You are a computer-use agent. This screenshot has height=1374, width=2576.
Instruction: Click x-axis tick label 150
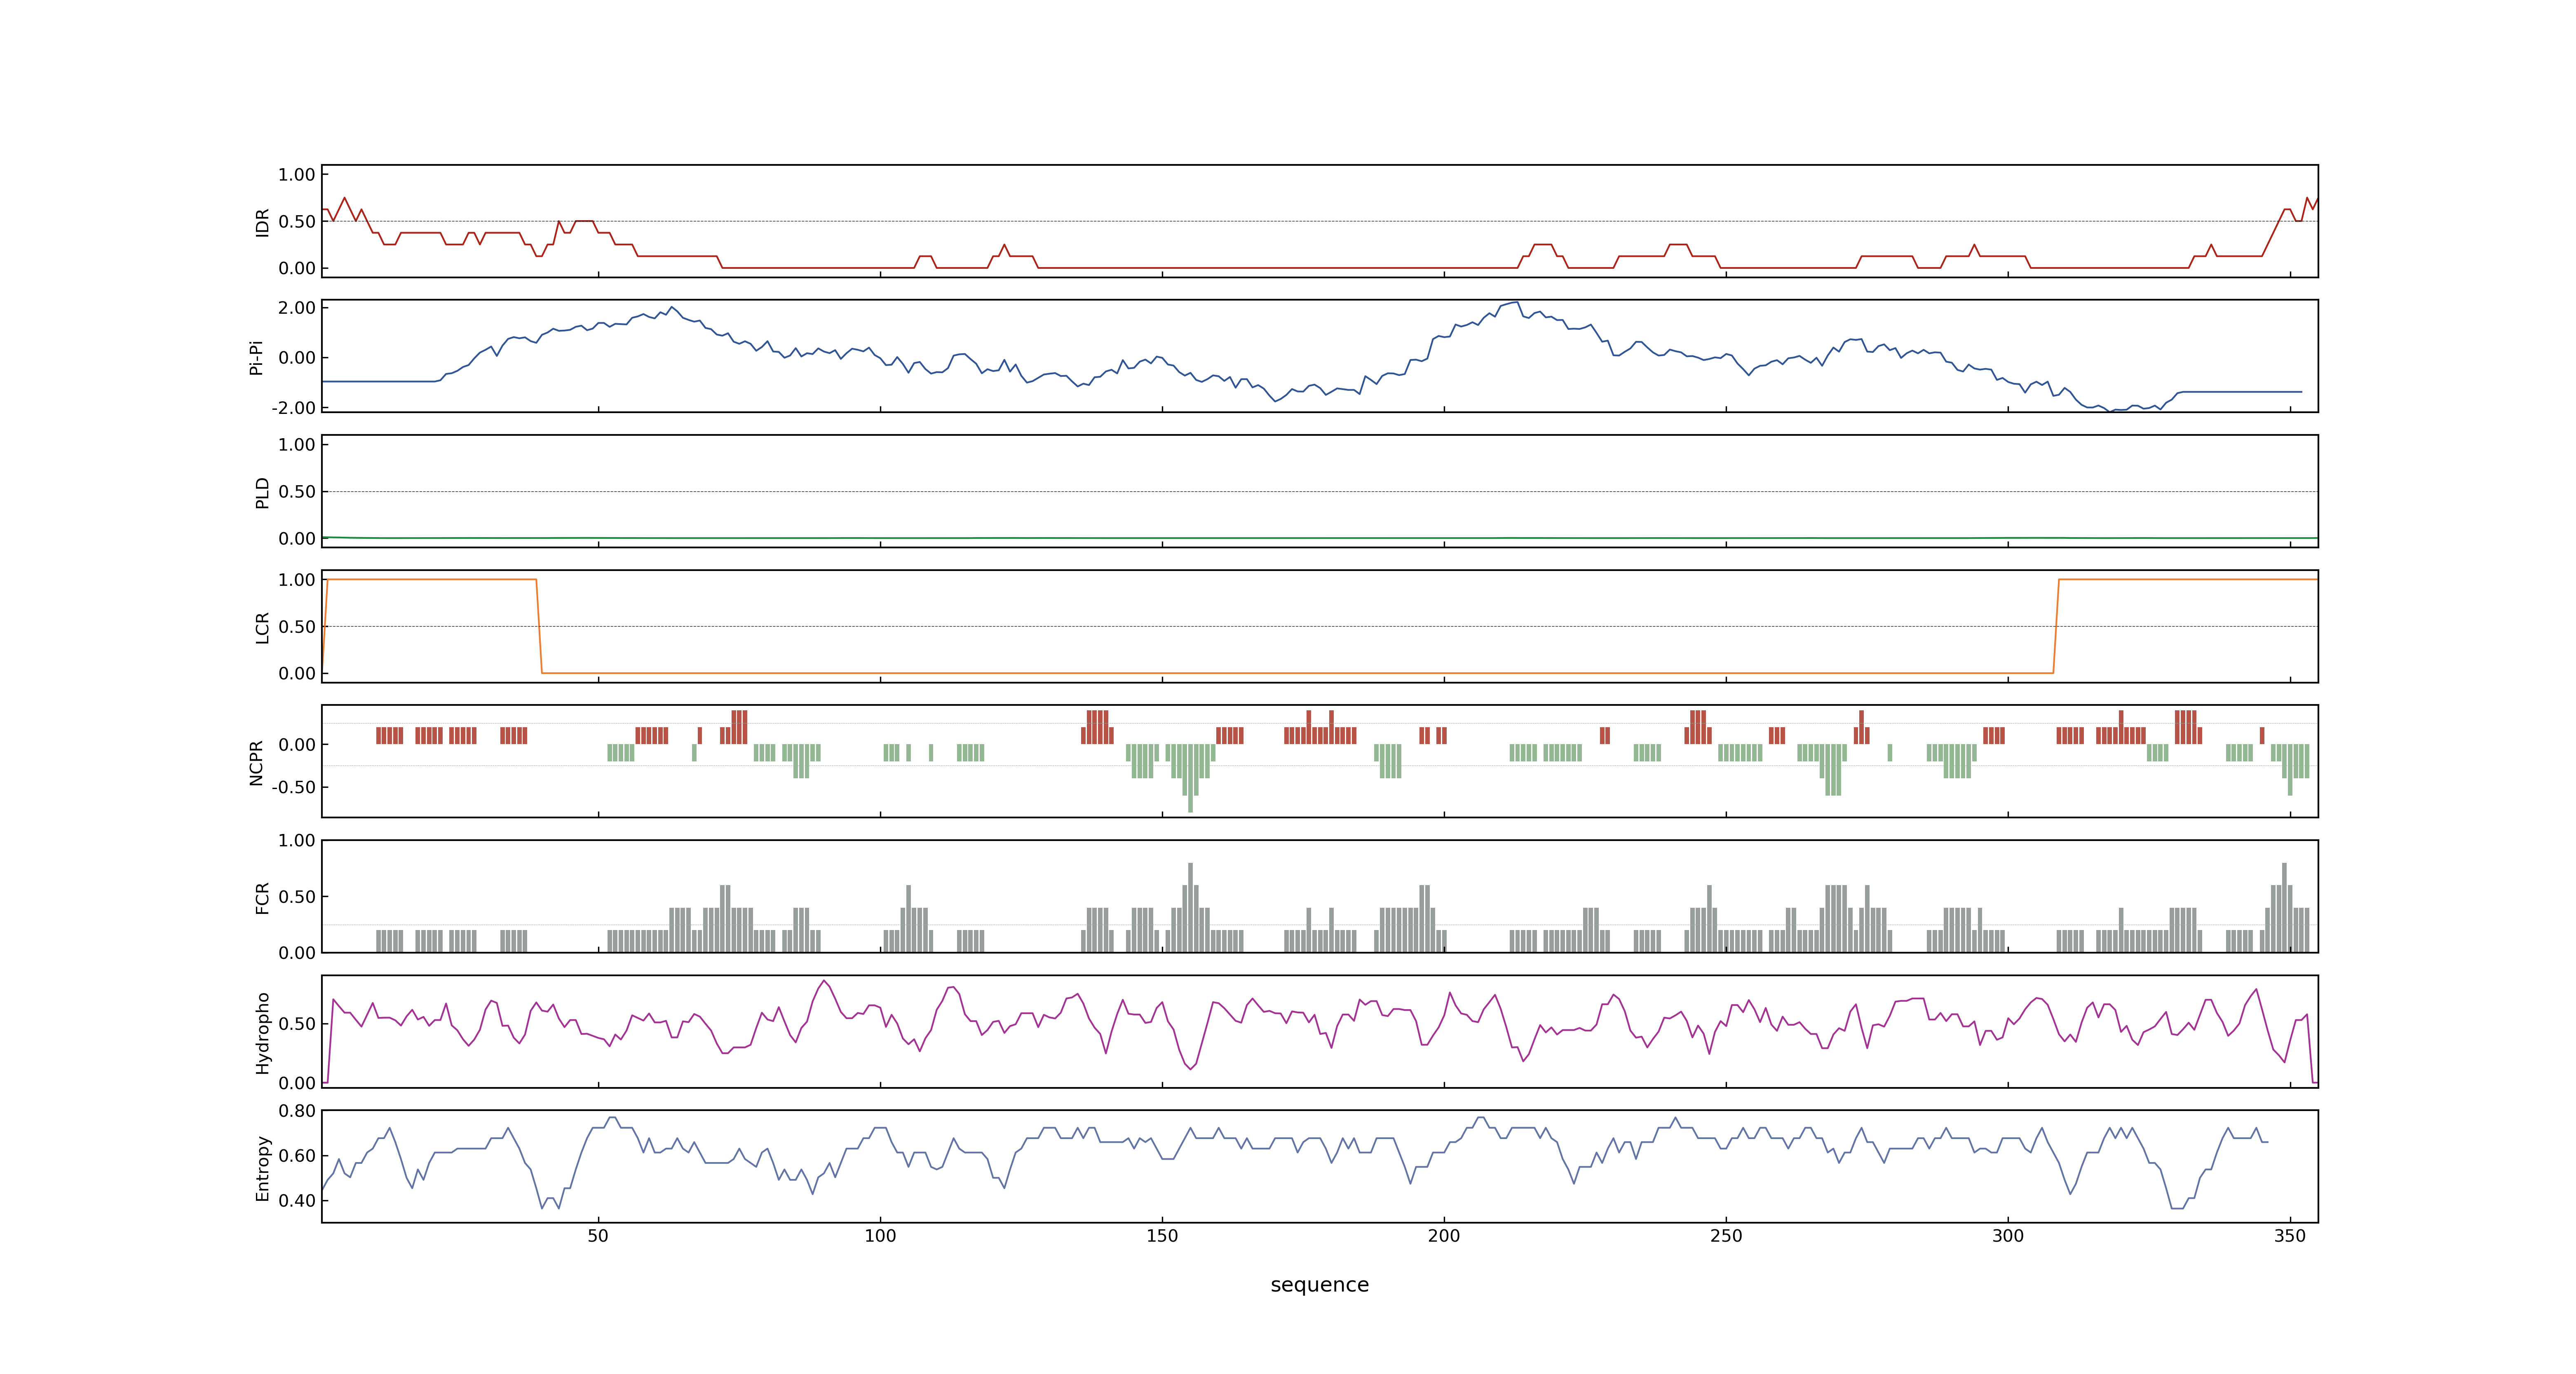click(x=1162, y=1236)
